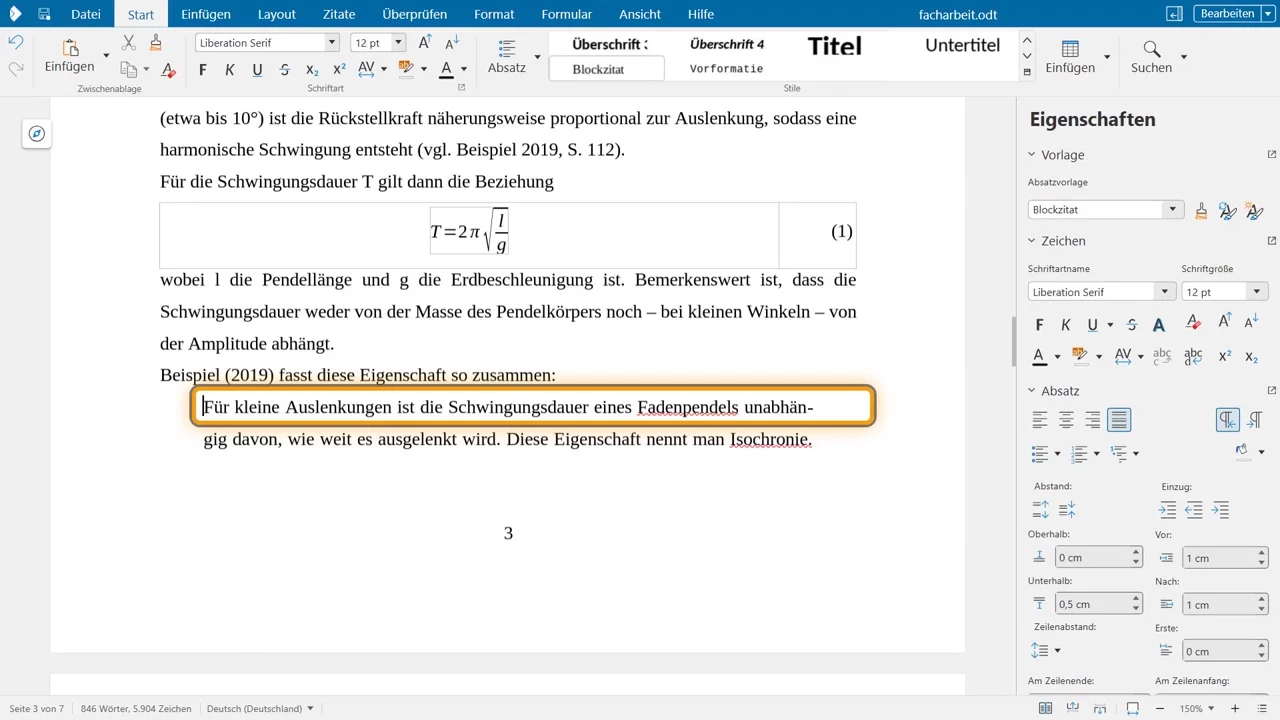Image resolution: width=1280 pixels, height=720 pixels.
Task: Open the Suchen search tool
Action: coord(1152,57)
